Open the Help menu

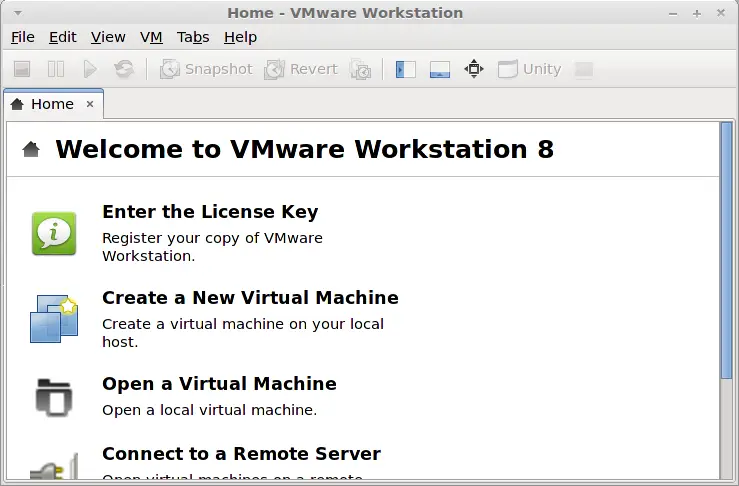240,37
